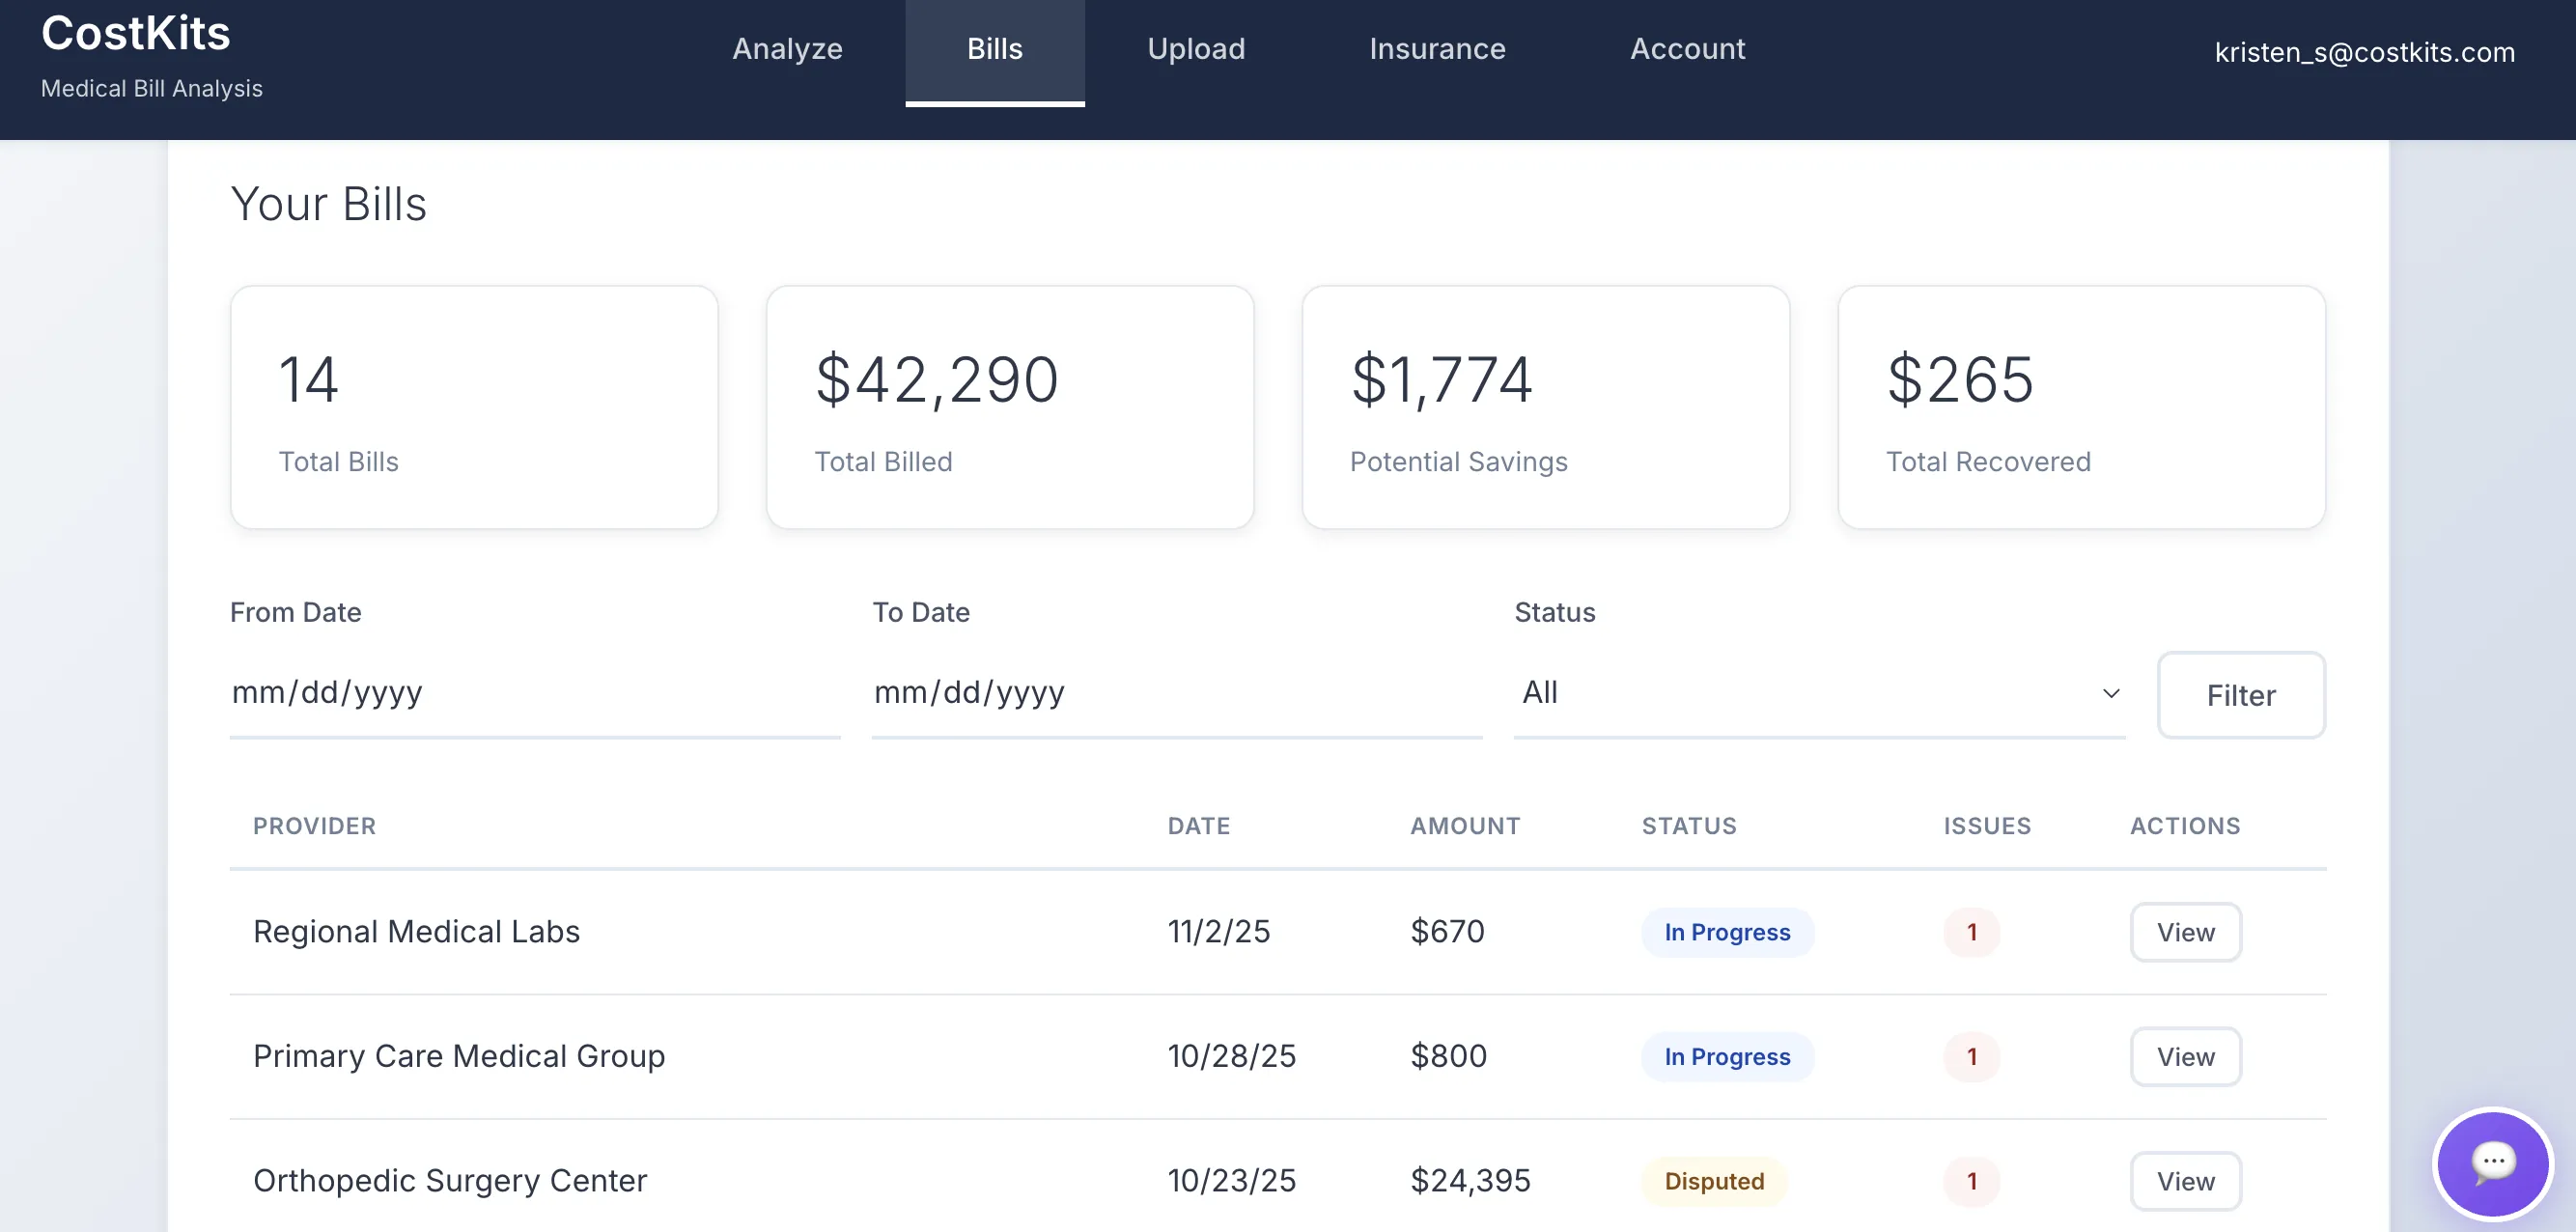The height and width of the screenshot is (1232, 2576).
Task: Click the Total Recovered summary card
Action: pos(2081,407)
